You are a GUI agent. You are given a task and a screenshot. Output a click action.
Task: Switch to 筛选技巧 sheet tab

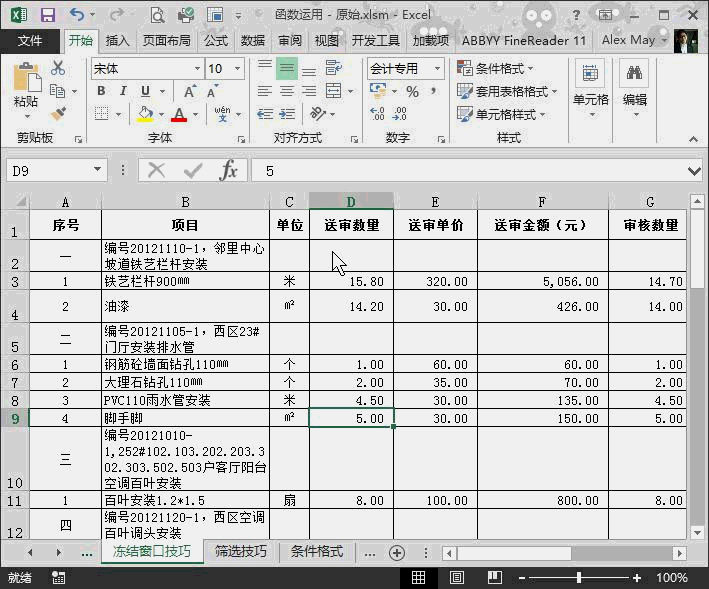pos(240,552)
